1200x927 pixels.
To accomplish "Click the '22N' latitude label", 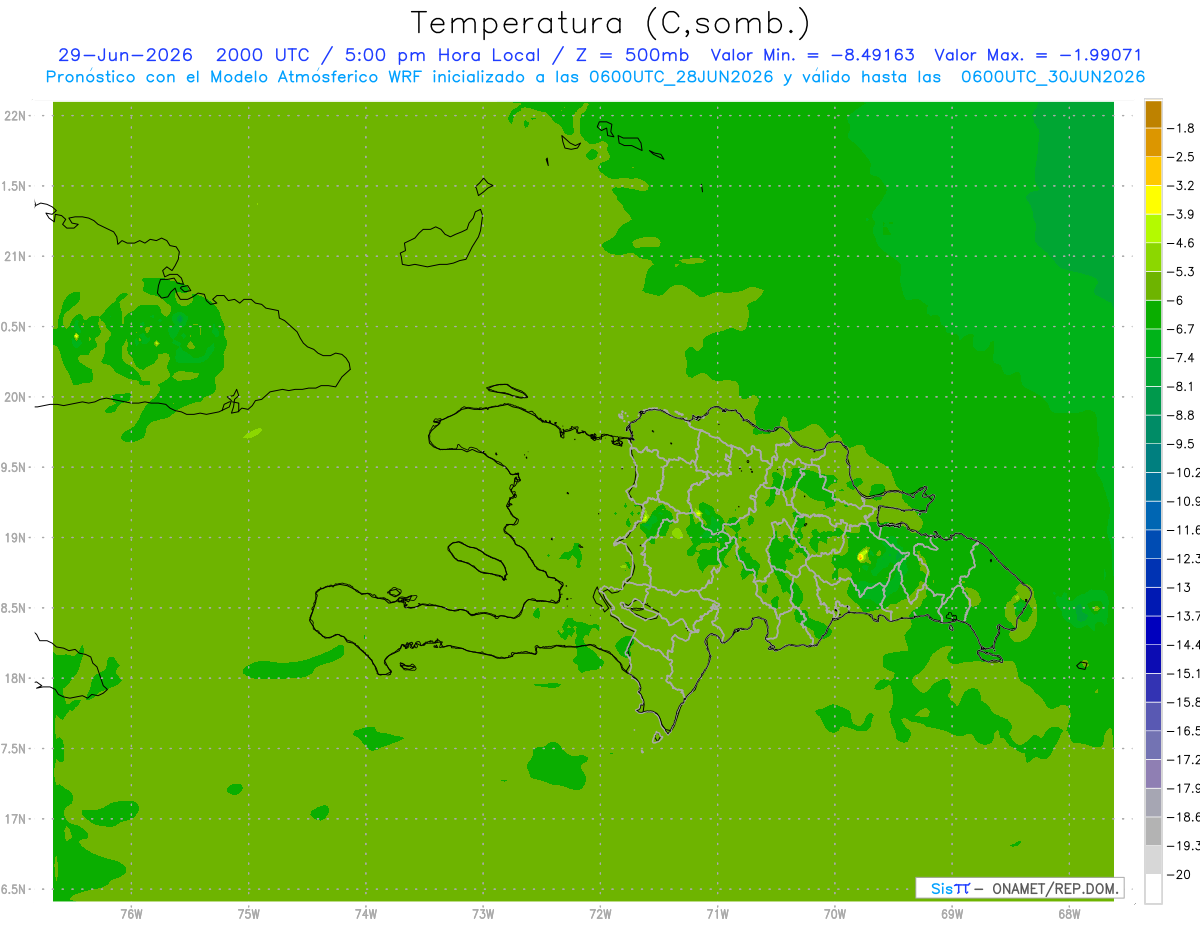I will [x=17, y=116].
